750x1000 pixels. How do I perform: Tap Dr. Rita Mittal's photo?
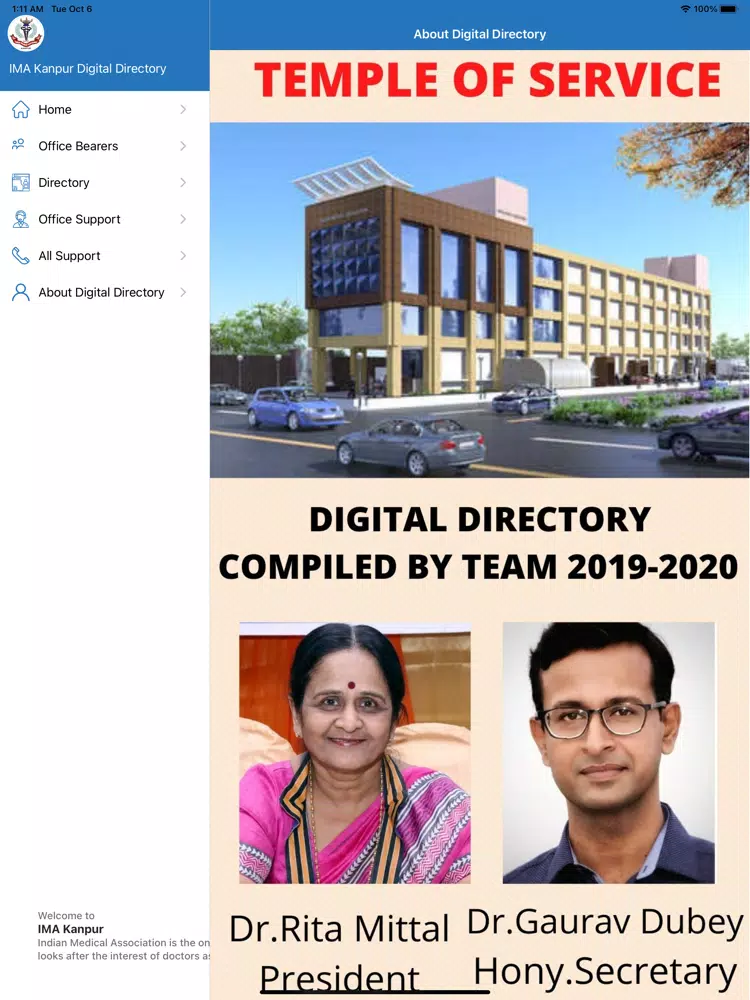pyautogui.click(x=355, y=753)
